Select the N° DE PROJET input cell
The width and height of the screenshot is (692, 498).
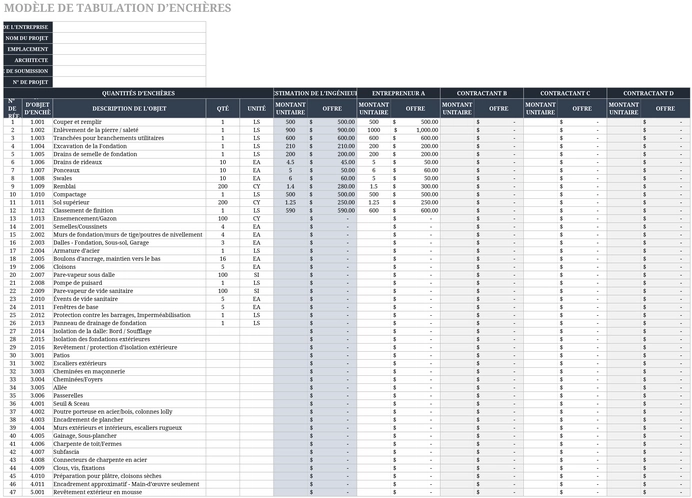point(129,82)
